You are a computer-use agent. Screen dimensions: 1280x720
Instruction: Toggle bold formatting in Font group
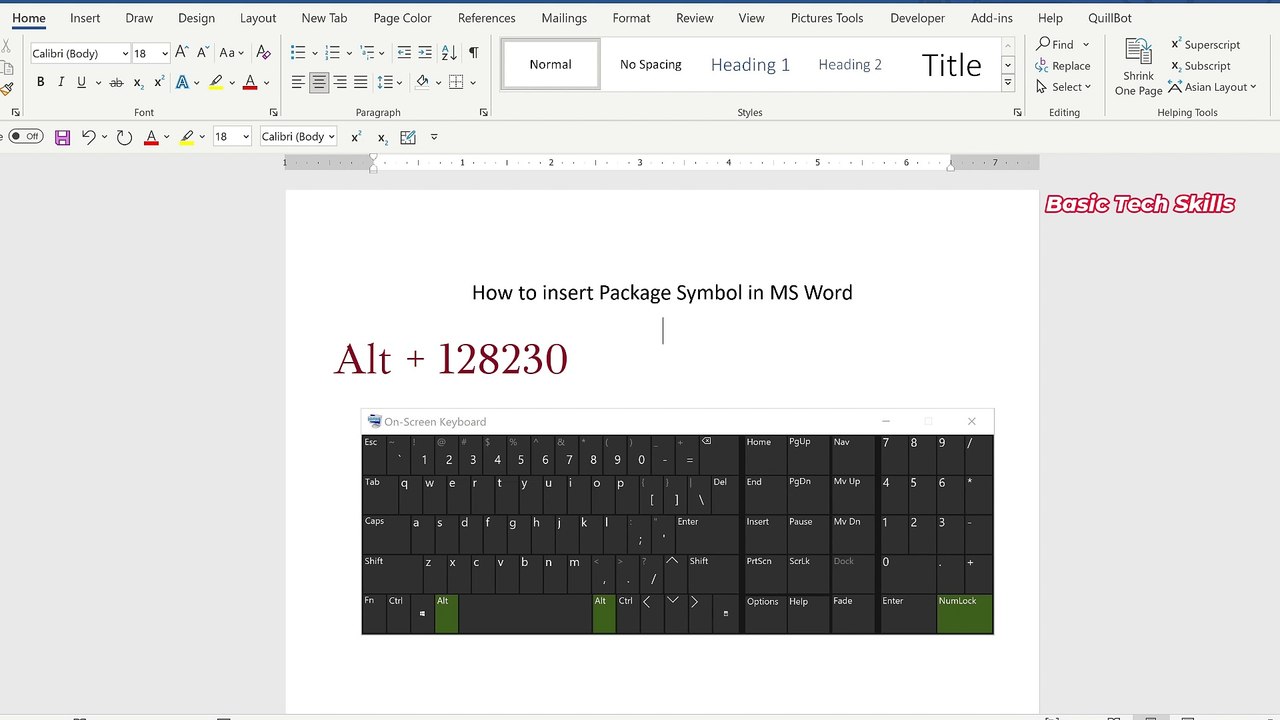point(40,82)
